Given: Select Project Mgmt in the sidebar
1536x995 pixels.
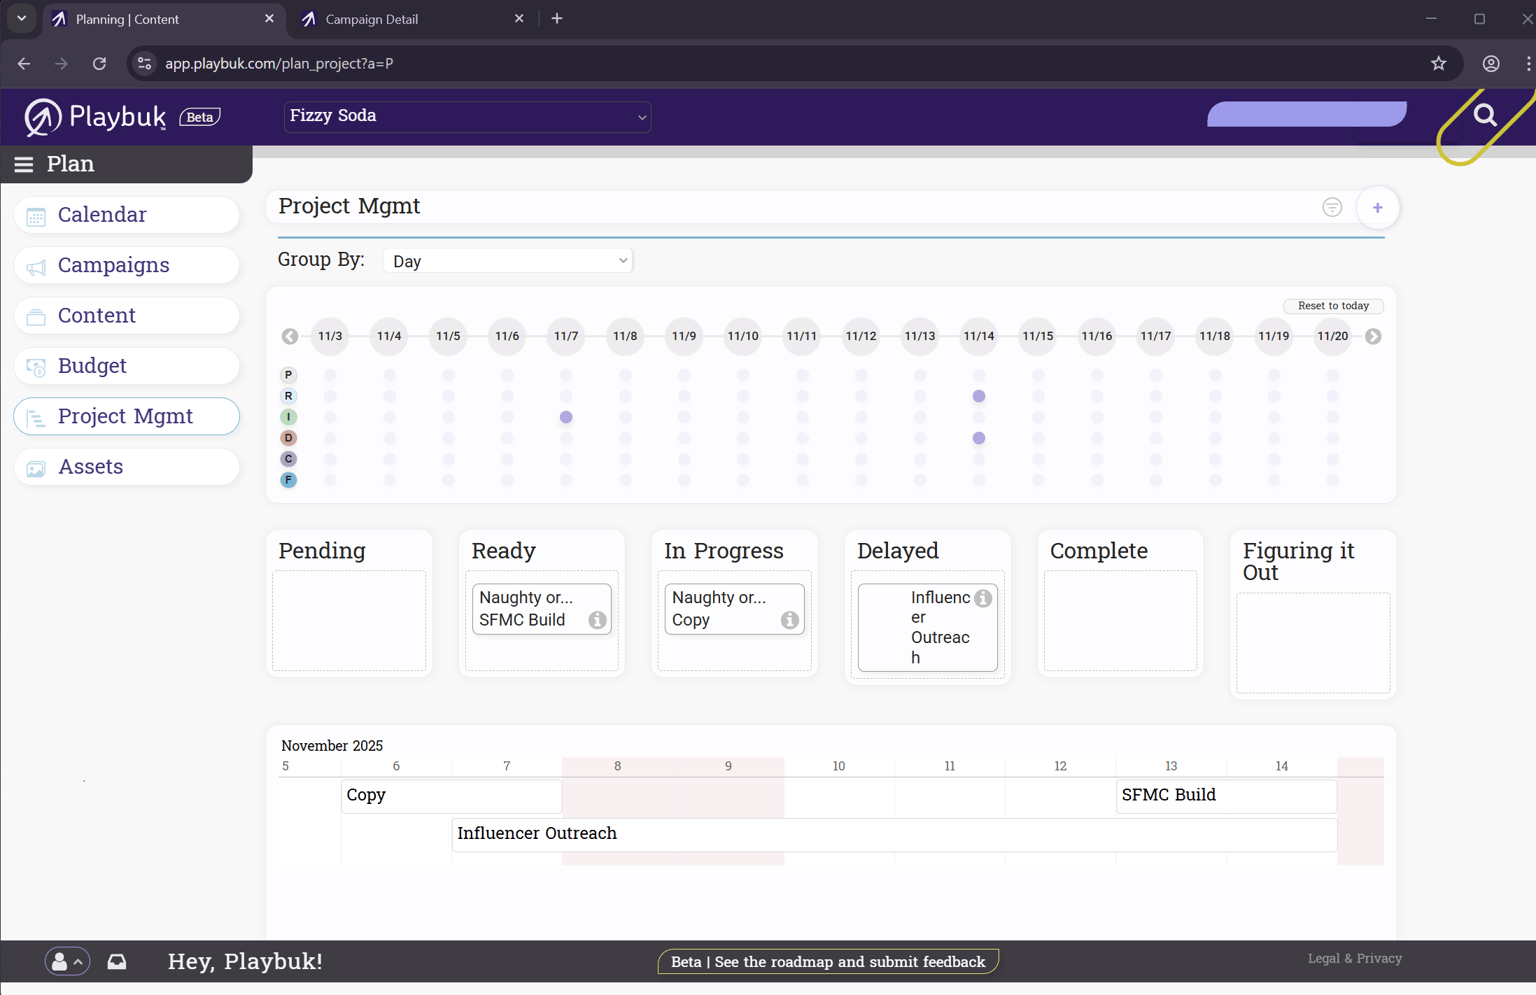Looking at the screenshot, I should point(127,416).
